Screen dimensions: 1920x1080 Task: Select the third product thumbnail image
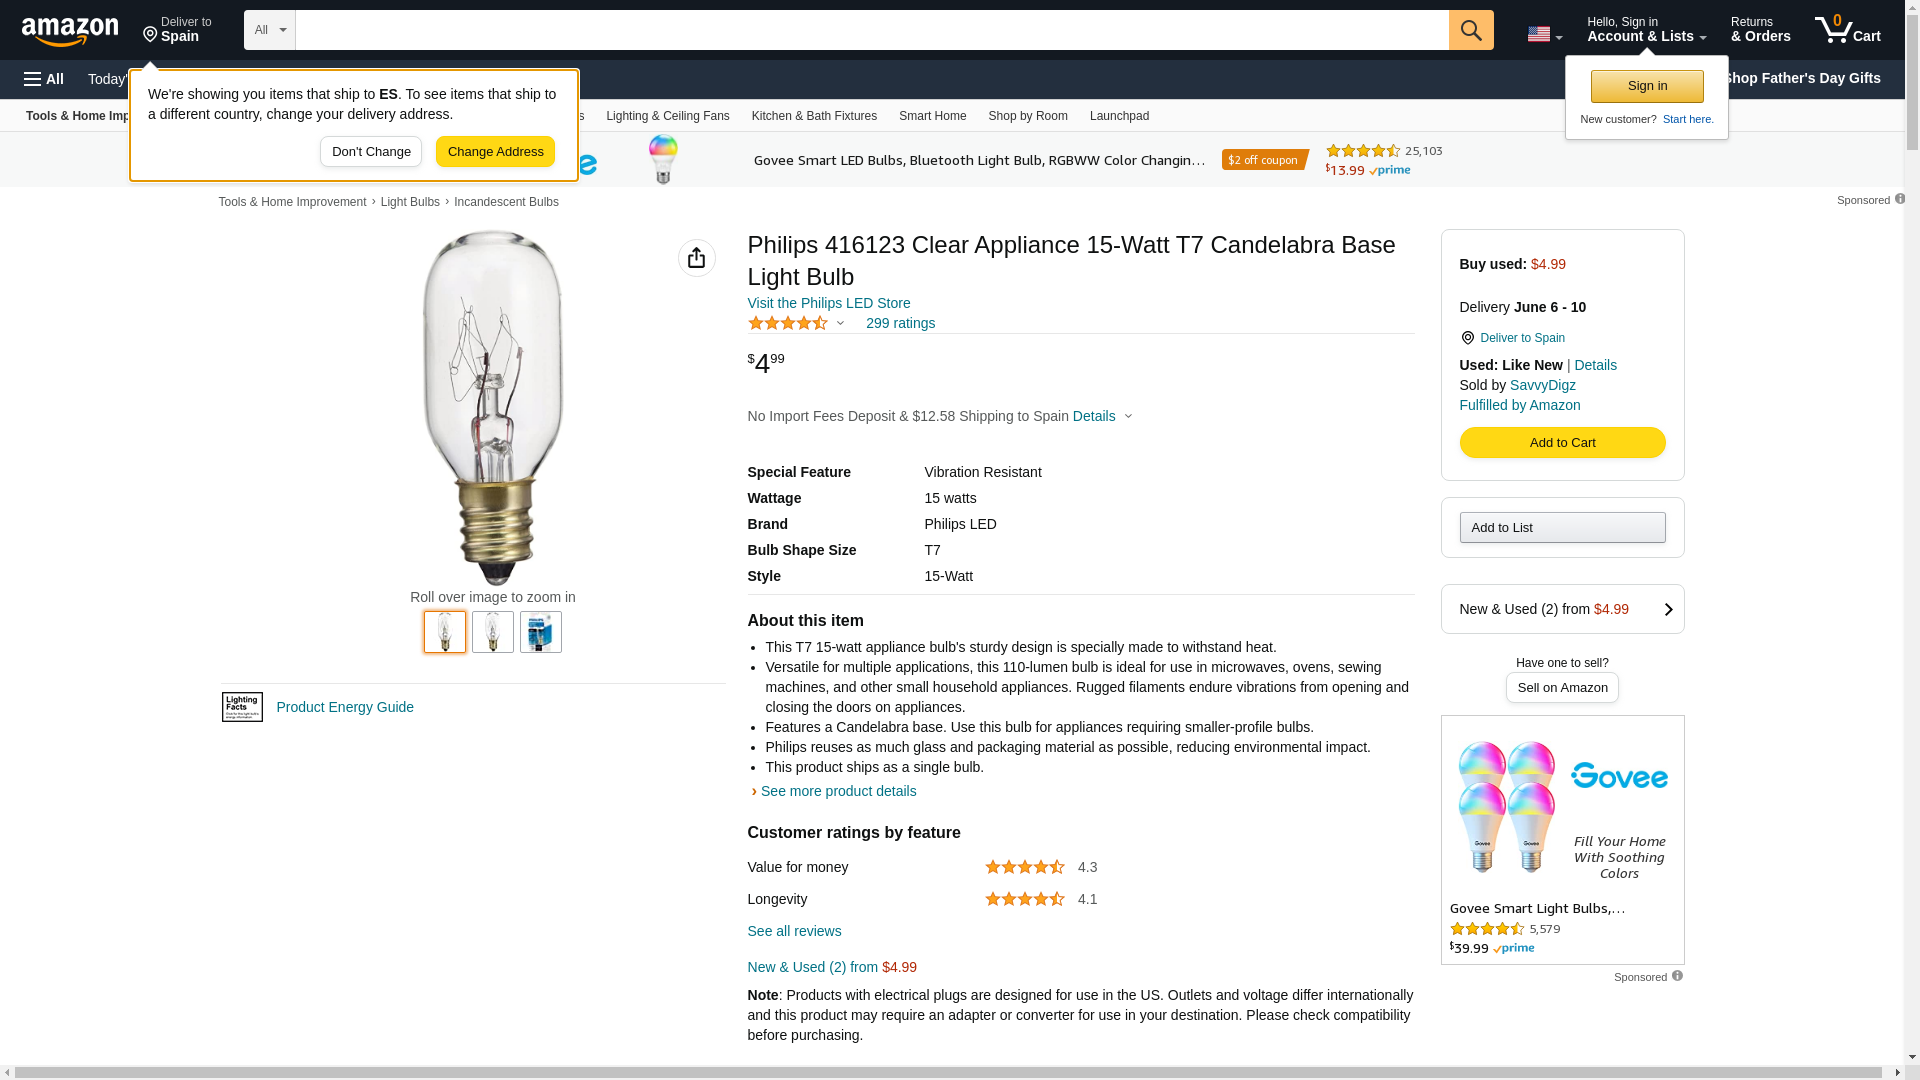point(541,632)
